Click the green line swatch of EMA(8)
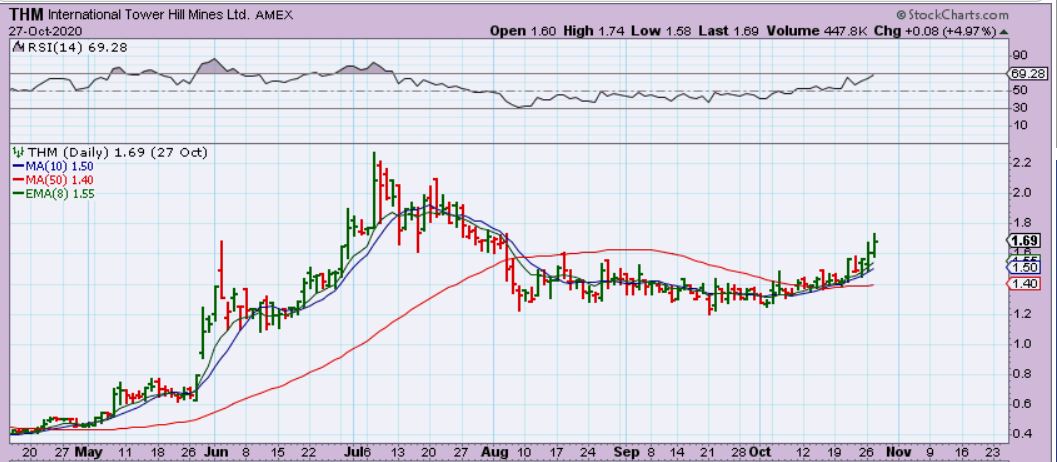Screen dimensions: 1057x462 coord(18,194)
